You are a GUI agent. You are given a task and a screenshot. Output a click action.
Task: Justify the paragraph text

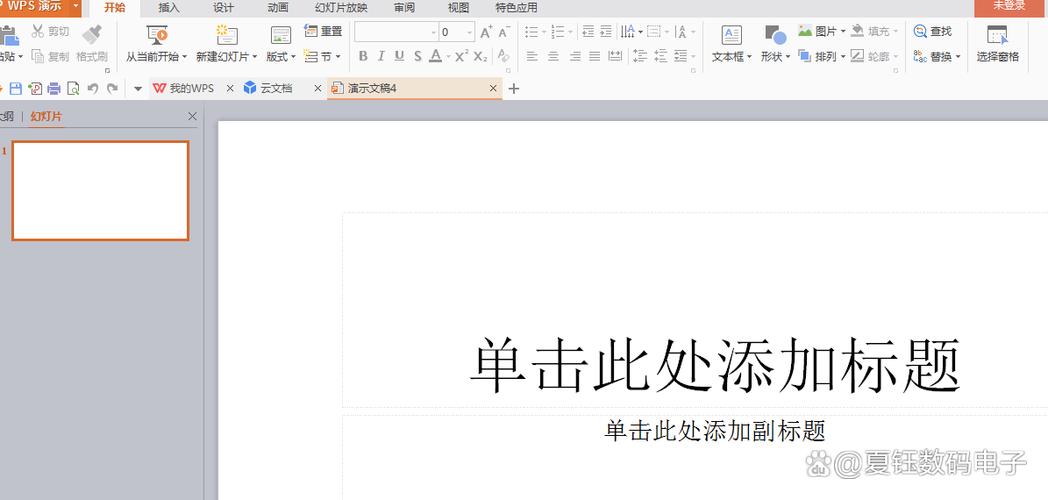594,56
